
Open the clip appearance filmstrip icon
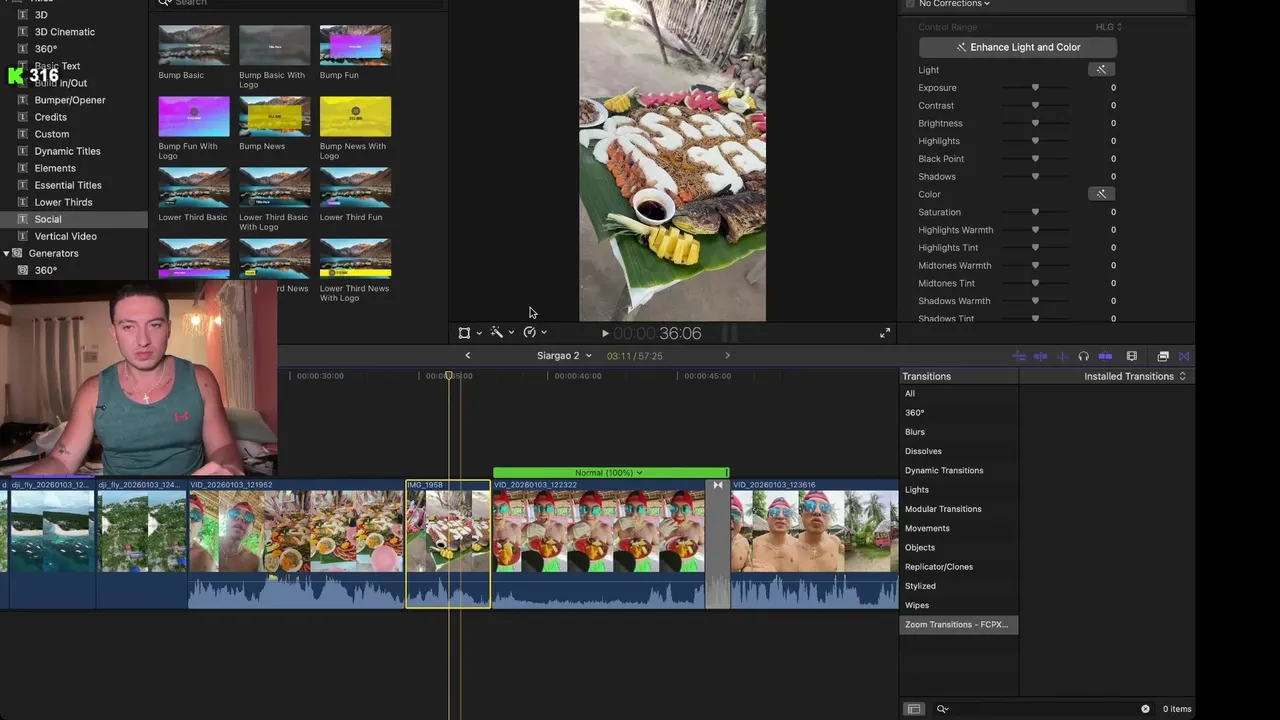1132,356
